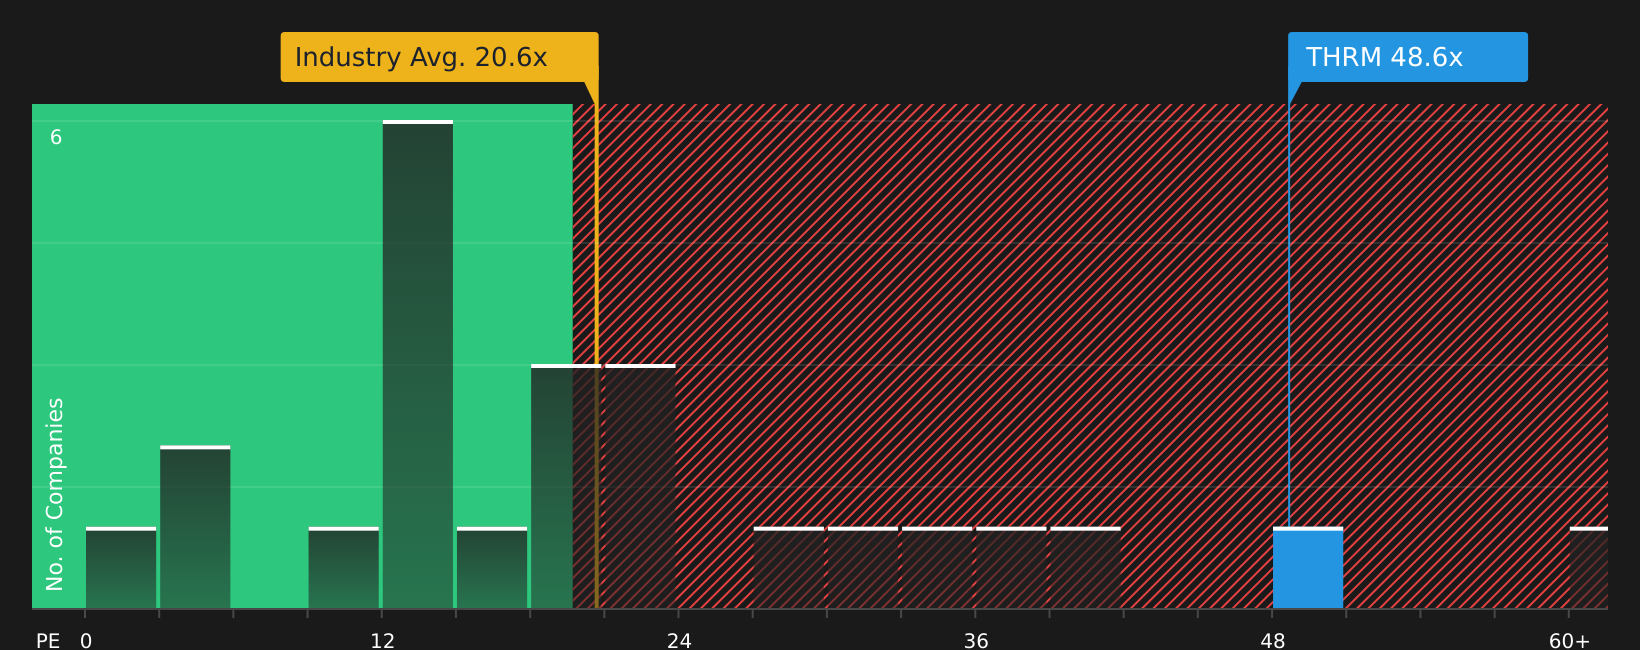
Task: Click the tallest bar at PE 12
Action: (418, 364)
